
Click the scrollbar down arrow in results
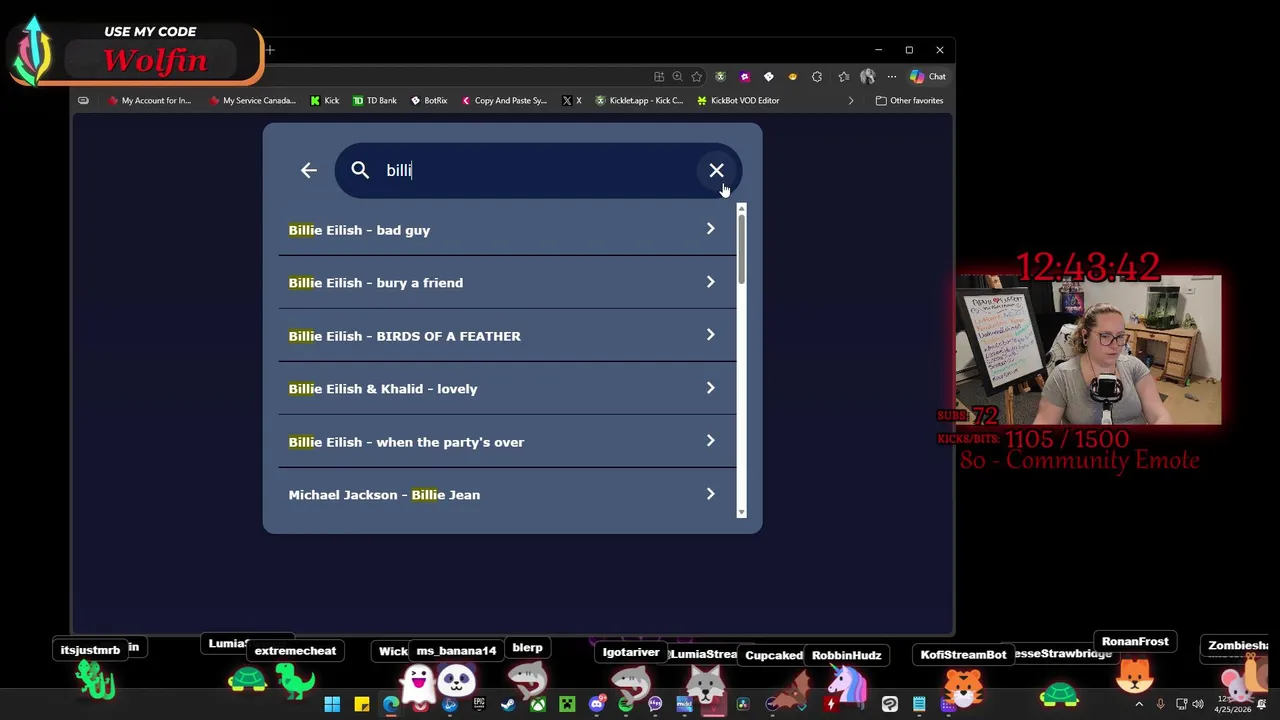tap(741, 512)
